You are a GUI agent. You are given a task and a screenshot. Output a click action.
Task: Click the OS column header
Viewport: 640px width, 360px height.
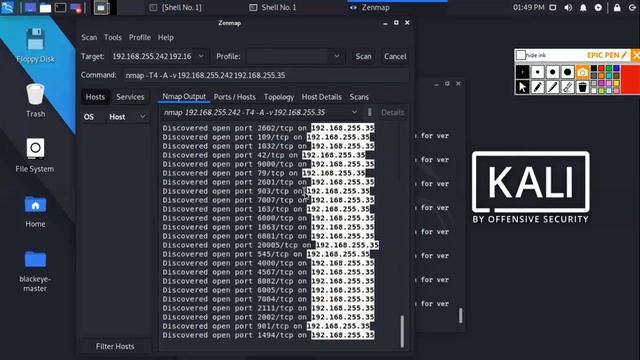click(x=89, y=117)
